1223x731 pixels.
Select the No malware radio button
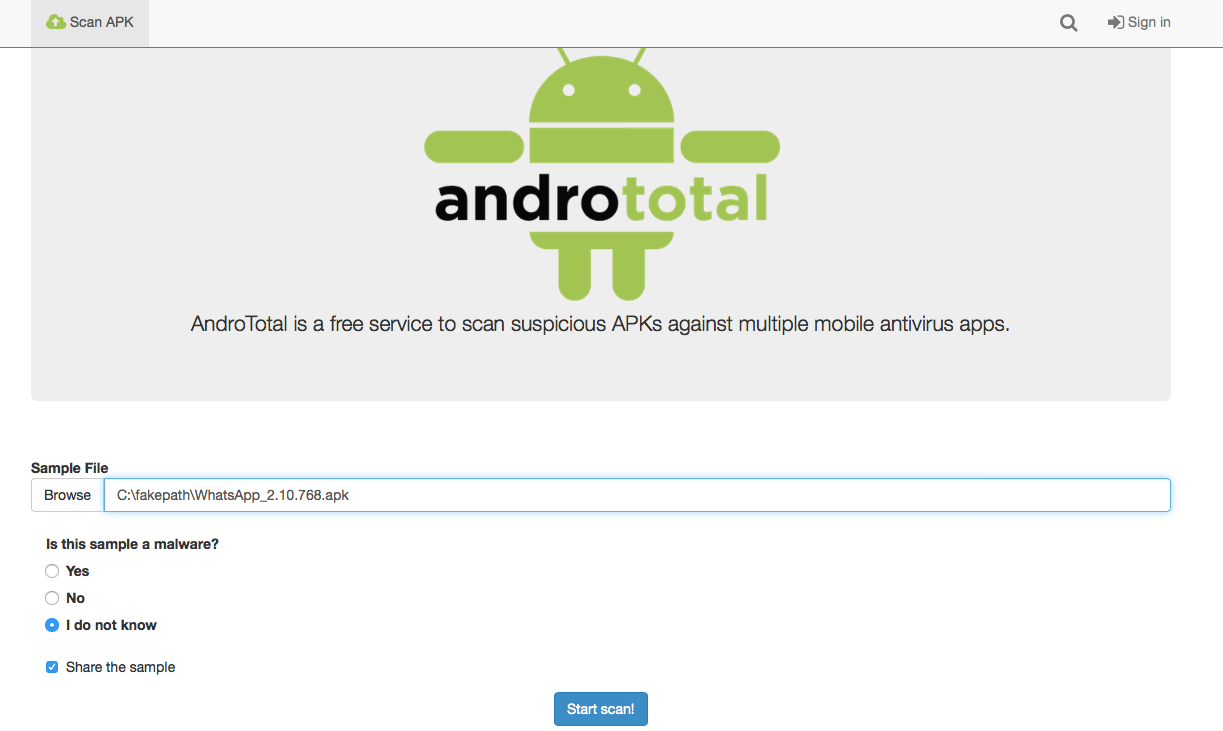click(52, 598)
